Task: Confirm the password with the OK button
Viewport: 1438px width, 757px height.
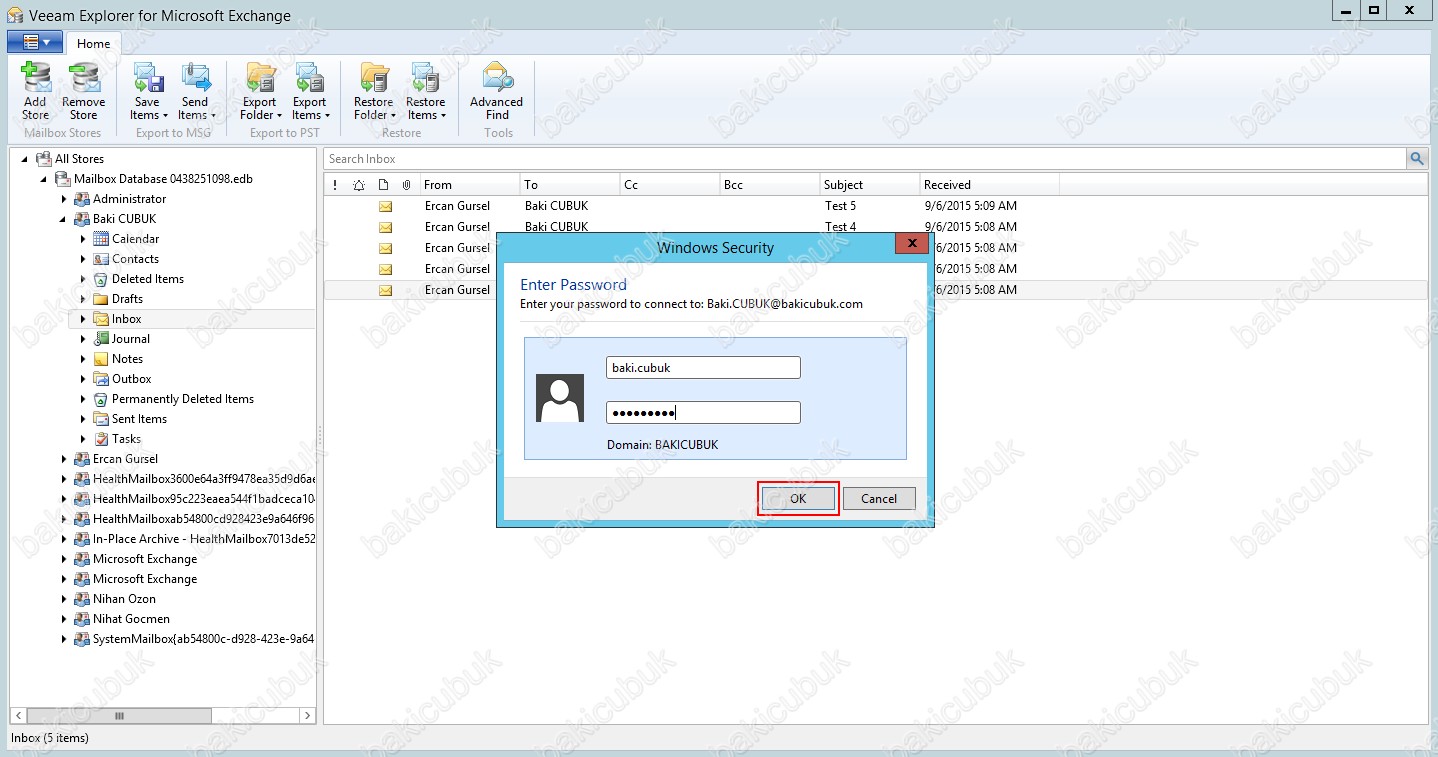Action: (797, 498)
